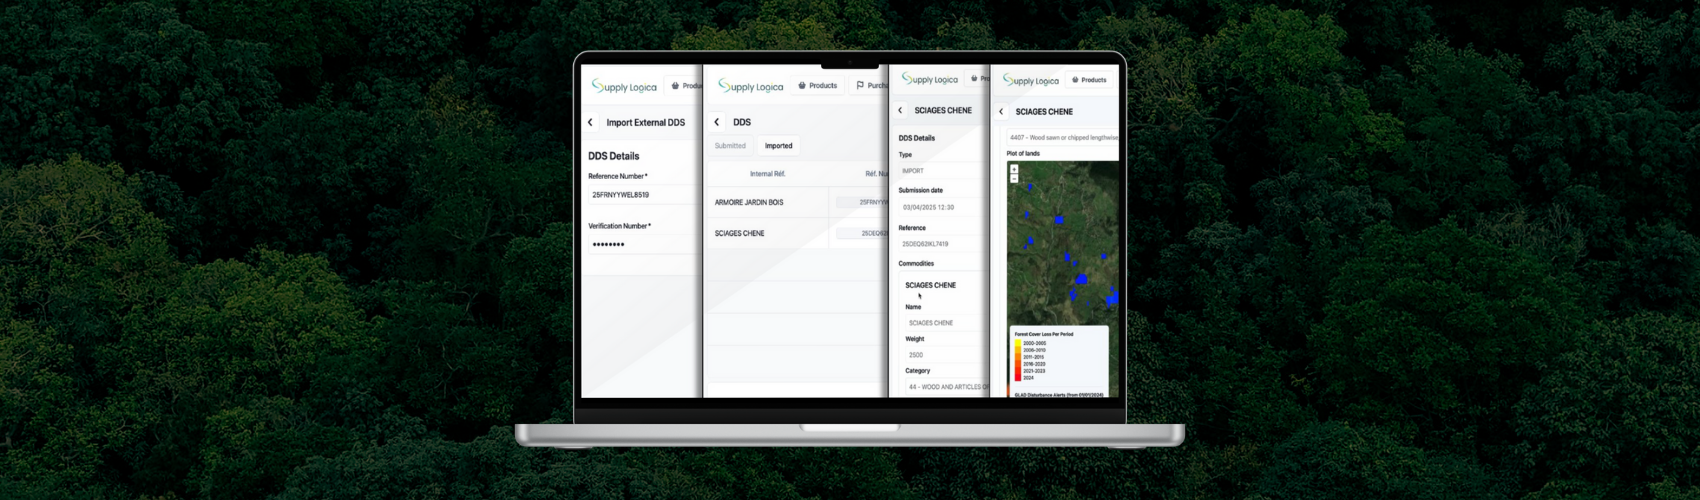Open the 4407 - Wood sawn commodity dropdown
The height and width of the screenshot is (500, 1700).
tap(1062, 138)
